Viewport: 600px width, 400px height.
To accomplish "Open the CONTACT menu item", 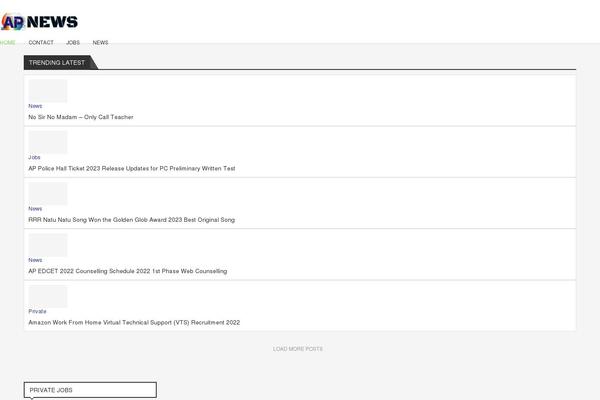I will point(41,42).
